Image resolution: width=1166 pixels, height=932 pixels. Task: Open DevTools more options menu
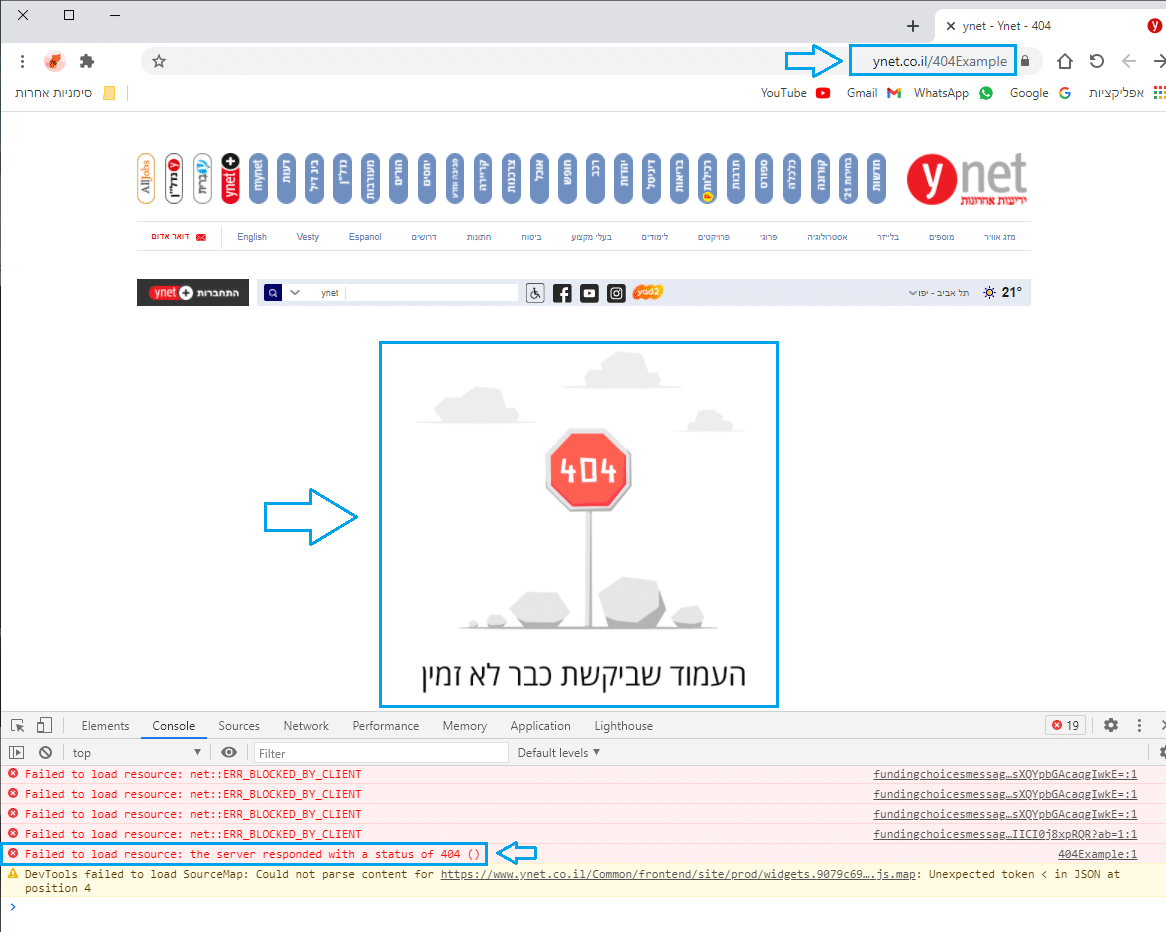1139,725
